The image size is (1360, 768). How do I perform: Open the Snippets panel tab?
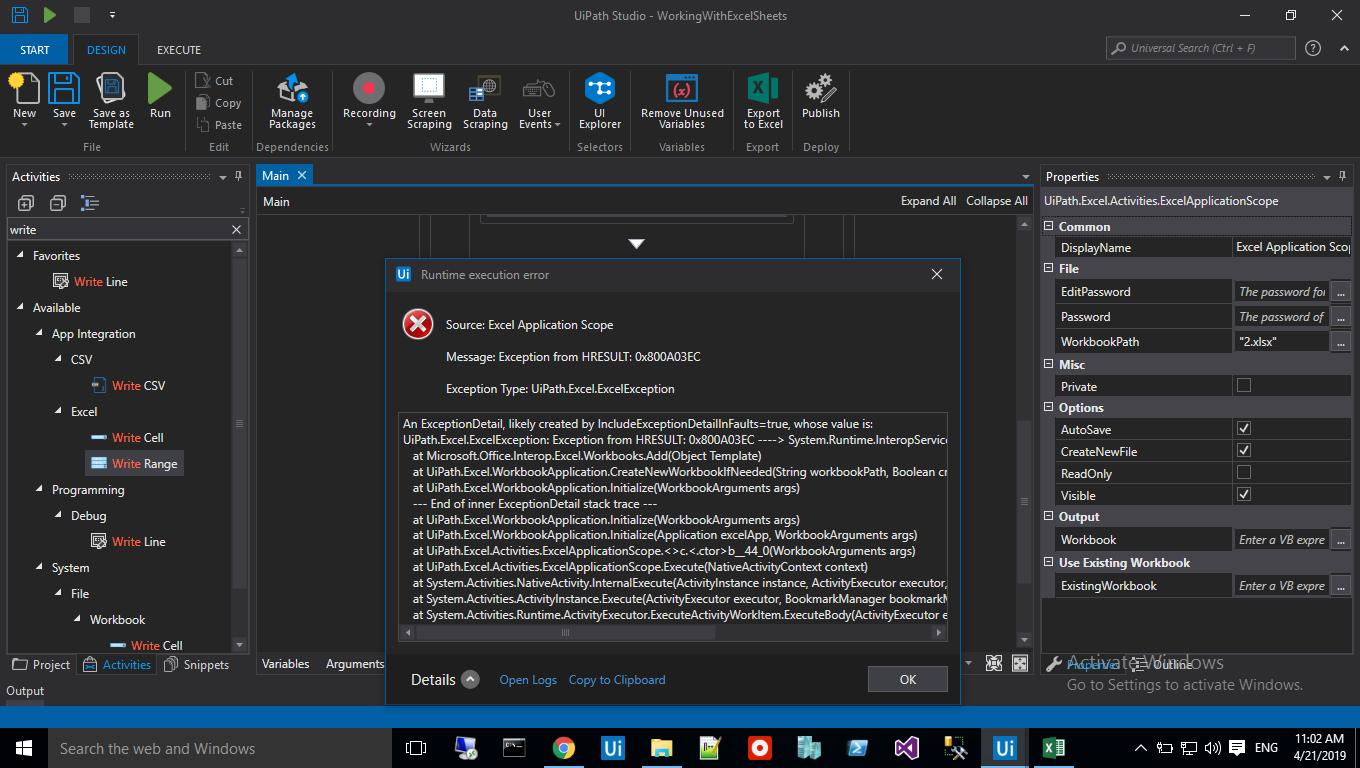click(197, 665)
